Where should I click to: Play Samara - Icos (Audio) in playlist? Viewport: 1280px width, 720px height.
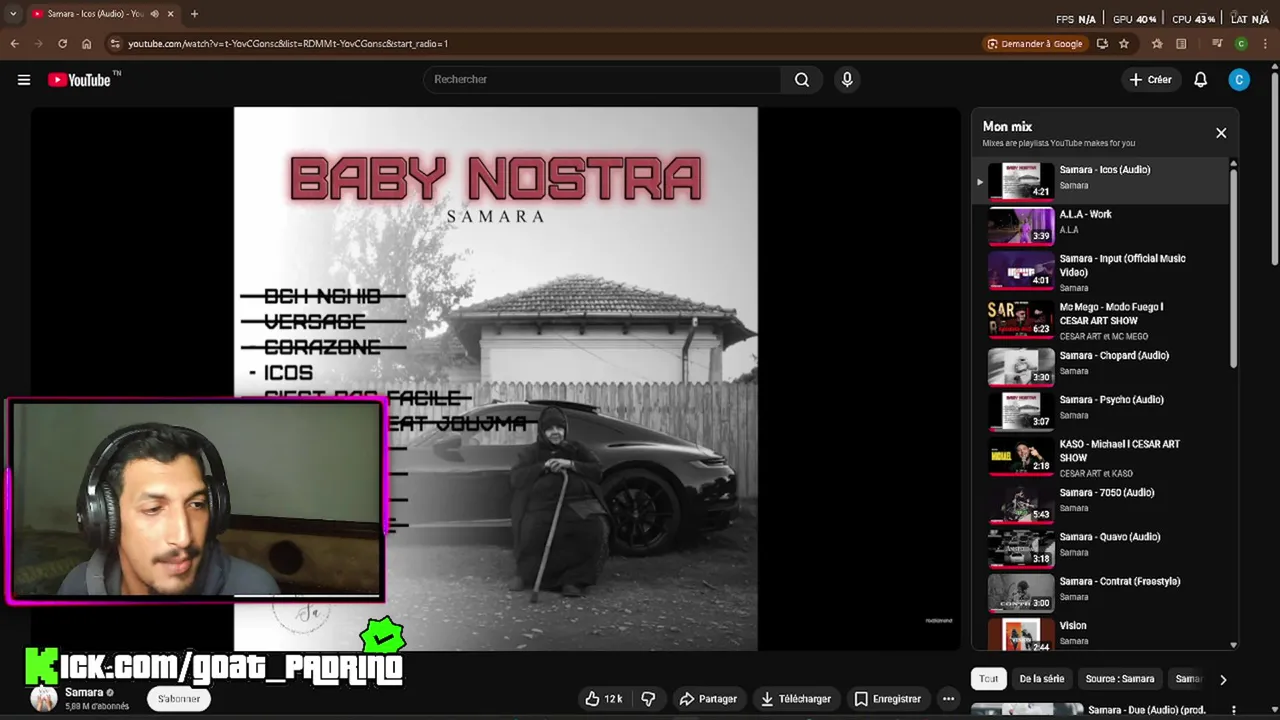click(x=1100, y=181)
